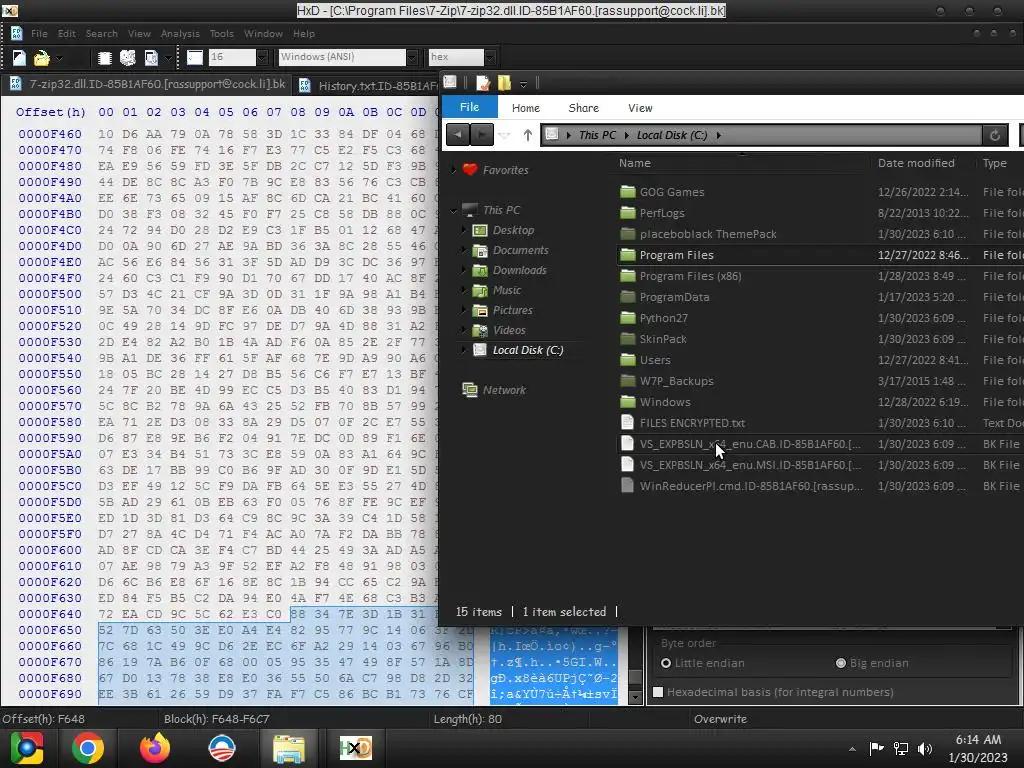
Task: Select Desktop in navigation pane
Action: click(x=513, y=230)
